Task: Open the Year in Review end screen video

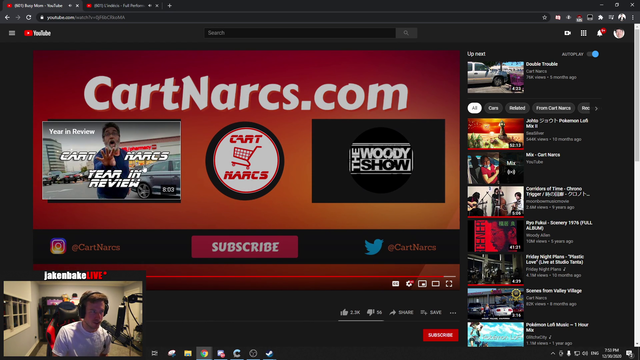Action: [111, 160]
